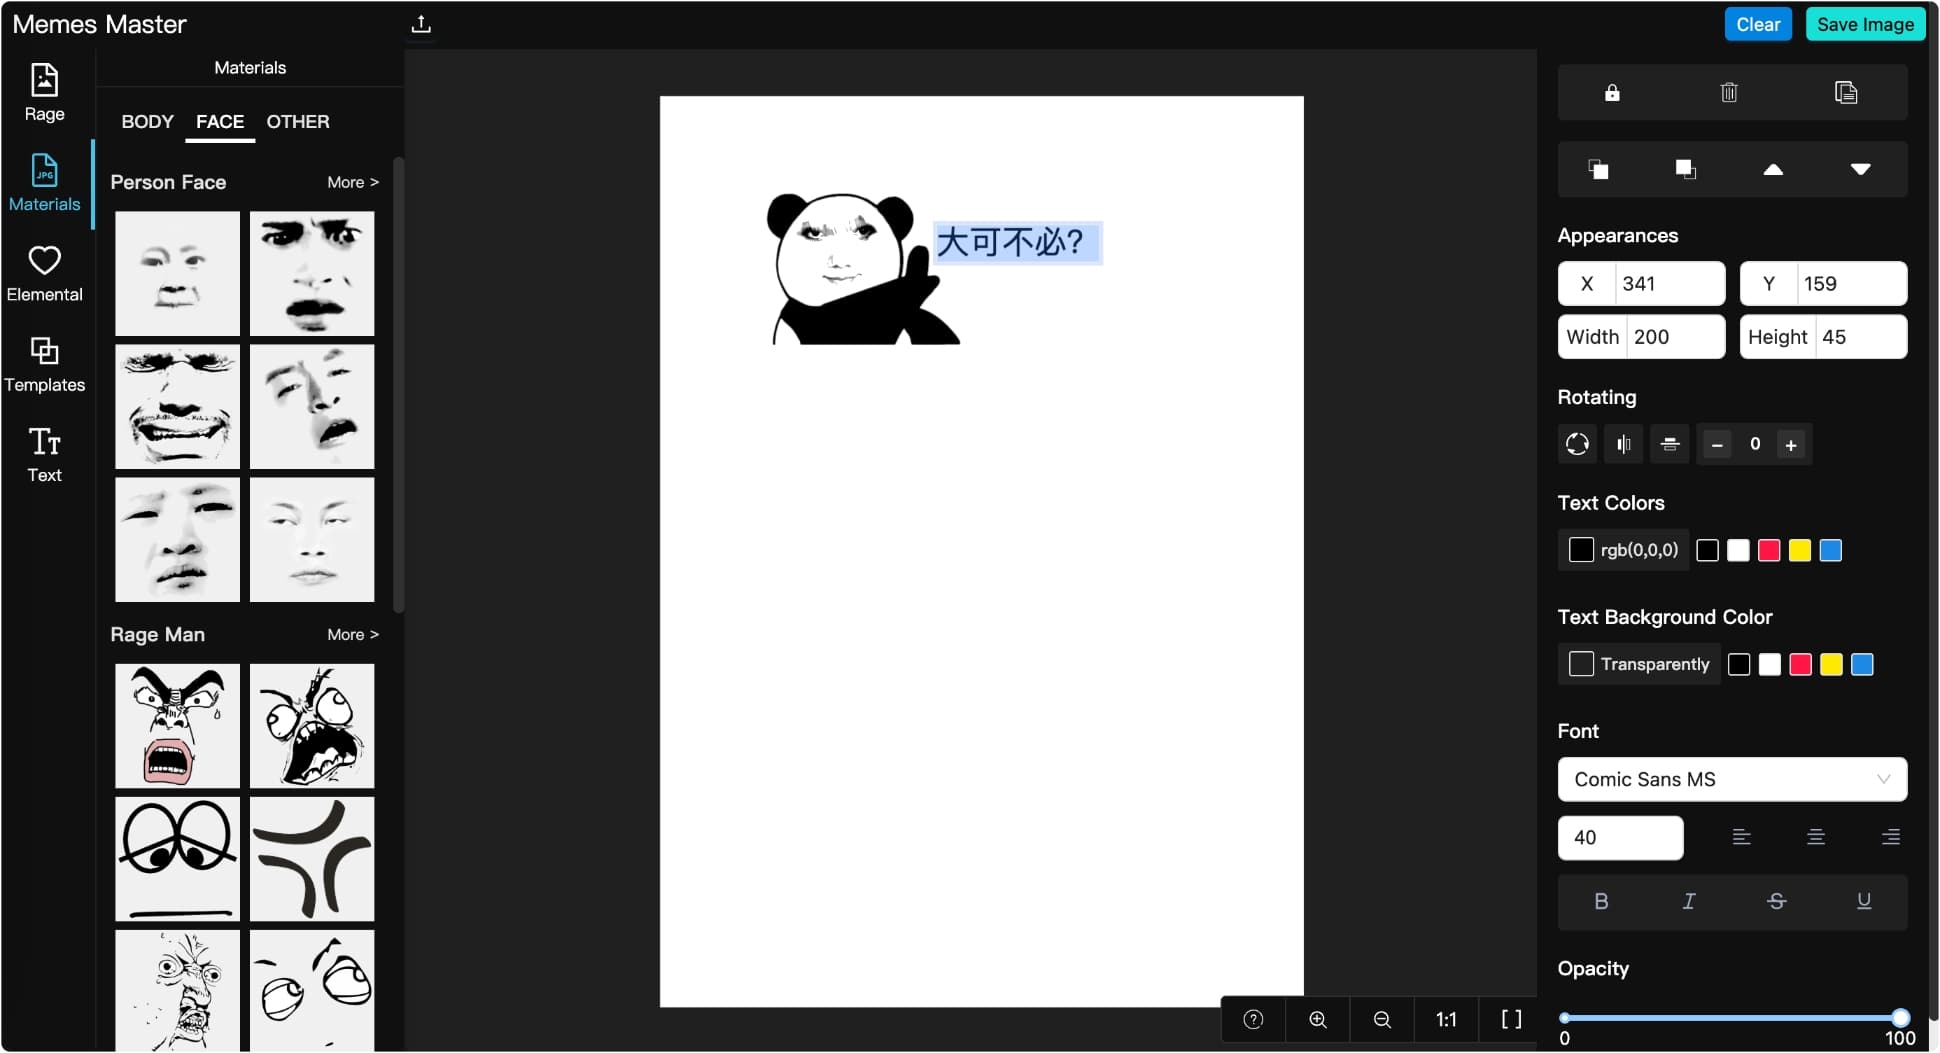Open the Elemental heart section
1940x1053 pixels.
pos(45,273)
